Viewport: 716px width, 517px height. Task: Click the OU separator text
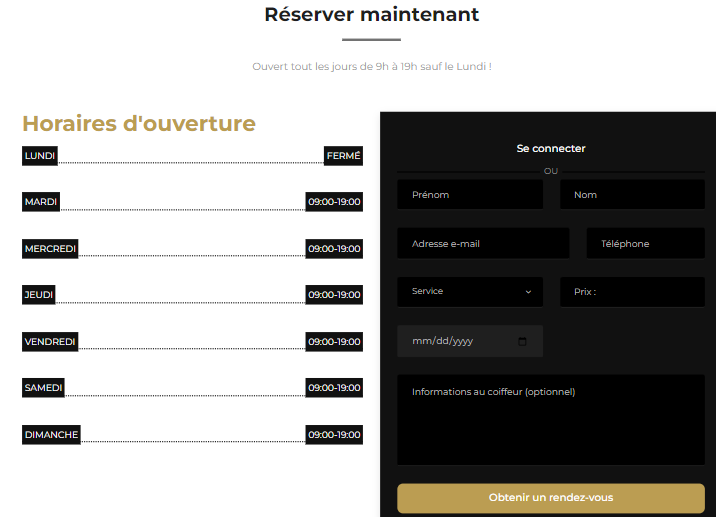pos(551,171)
